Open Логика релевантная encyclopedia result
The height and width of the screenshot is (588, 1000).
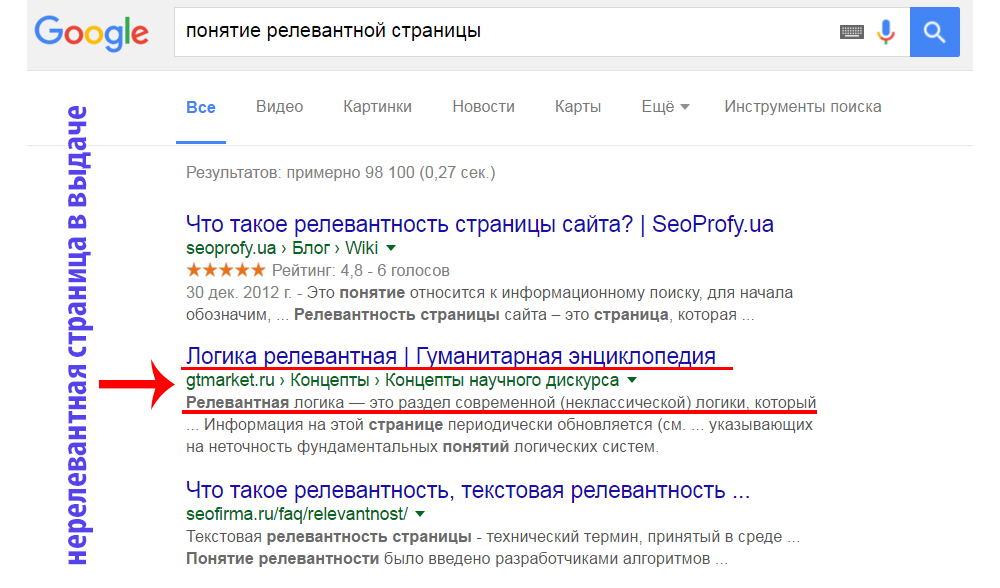point(451,356)
